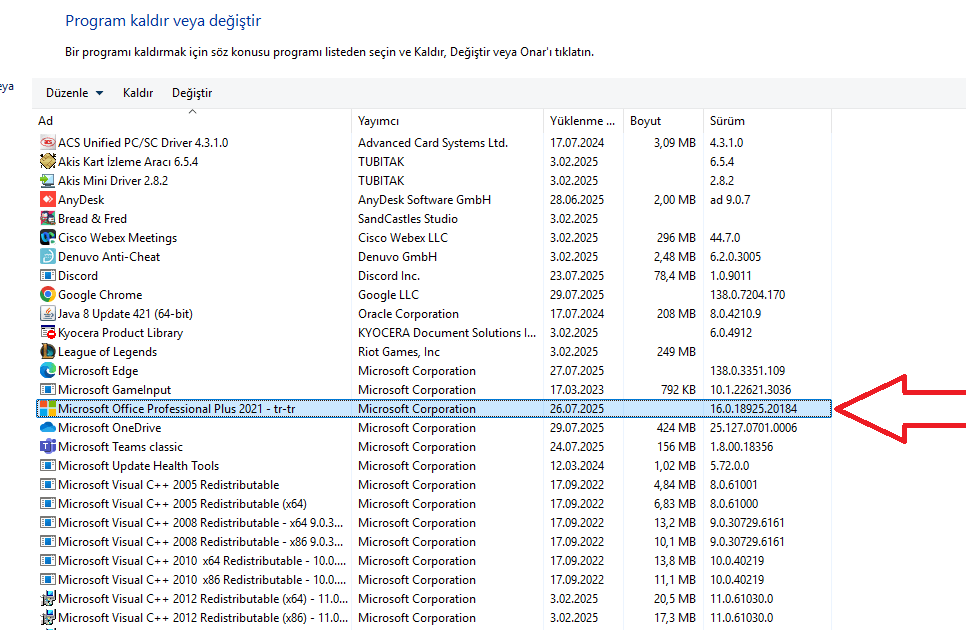Click the Visual C++ 2012 (x64) icon

[x=47, y=599]
